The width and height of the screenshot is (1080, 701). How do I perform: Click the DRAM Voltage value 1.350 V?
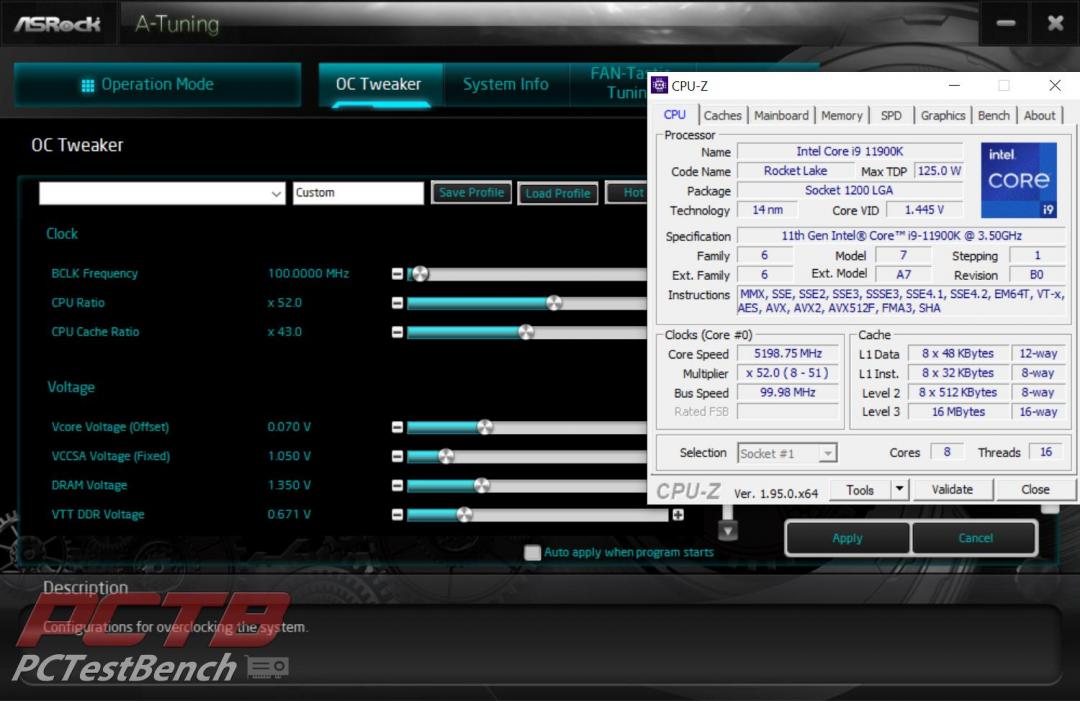tap(289, 485)
